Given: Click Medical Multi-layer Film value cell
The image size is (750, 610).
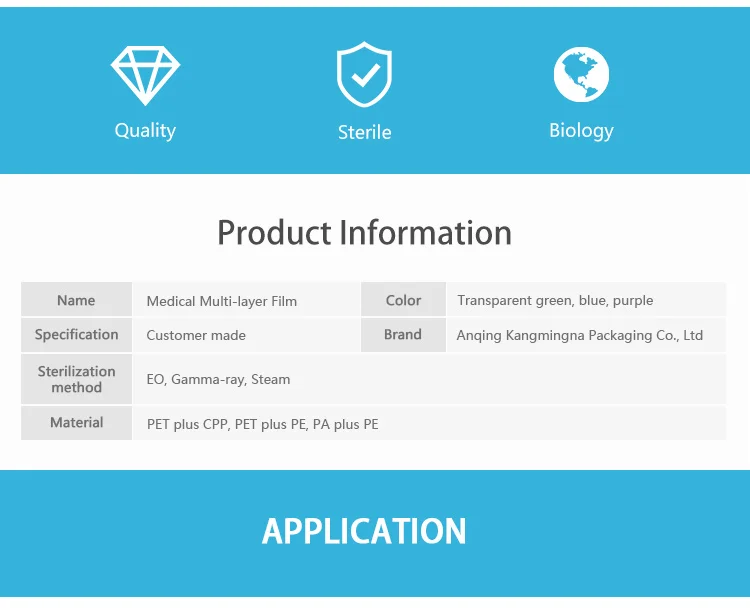Looking at the screenshot, I should click(246, 299).
